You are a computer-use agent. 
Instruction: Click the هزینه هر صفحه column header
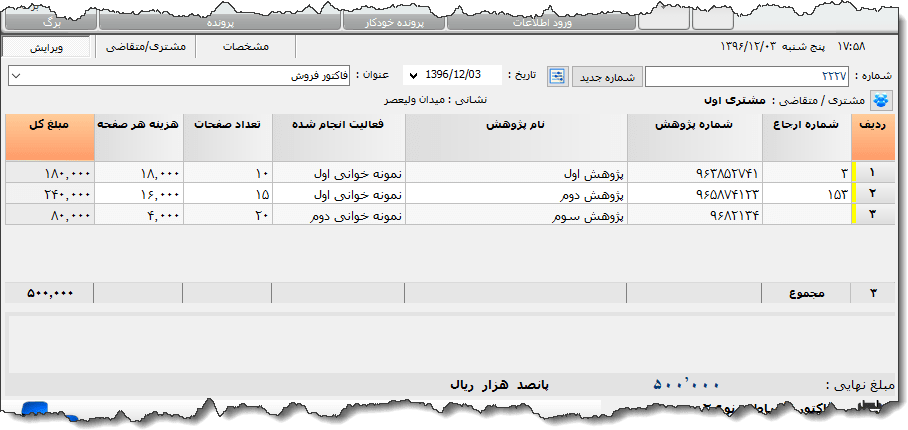[138, 137]
